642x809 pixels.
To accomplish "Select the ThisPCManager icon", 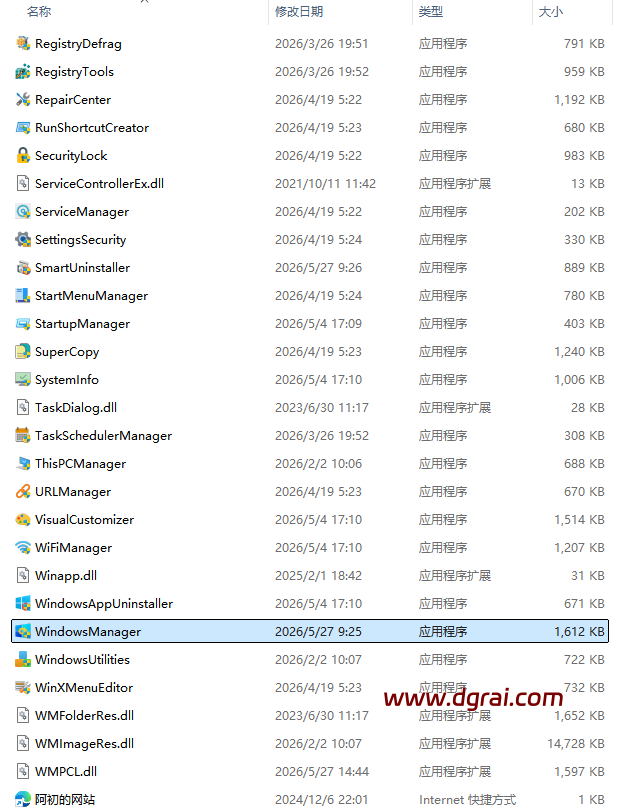I will pos(23,463).
